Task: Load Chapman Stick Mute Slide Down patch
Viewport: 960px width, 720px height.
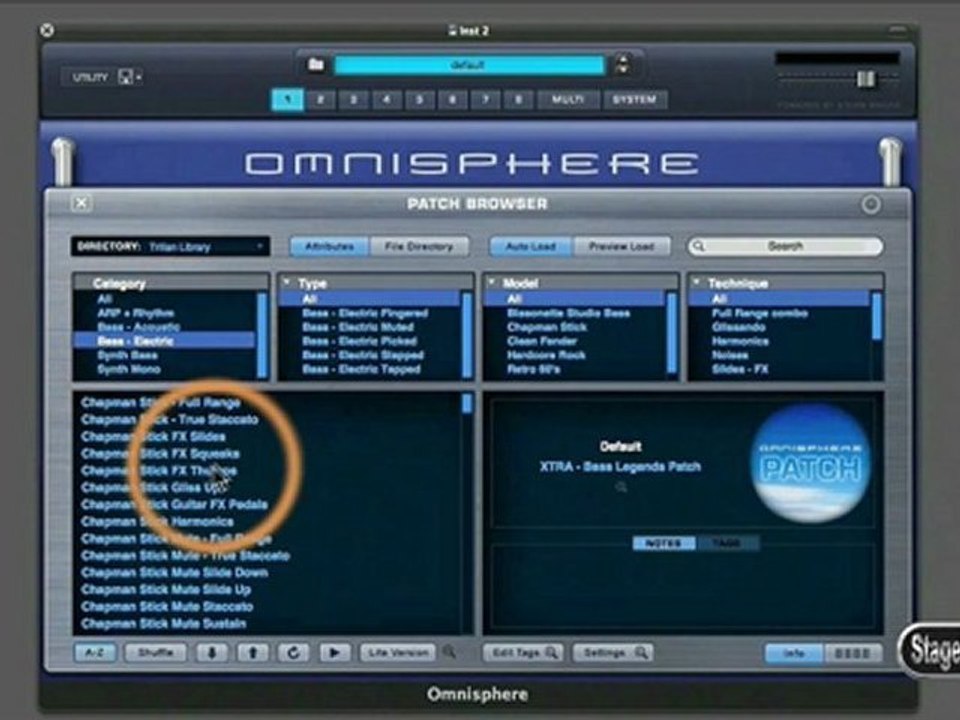Action: point(174,572)
